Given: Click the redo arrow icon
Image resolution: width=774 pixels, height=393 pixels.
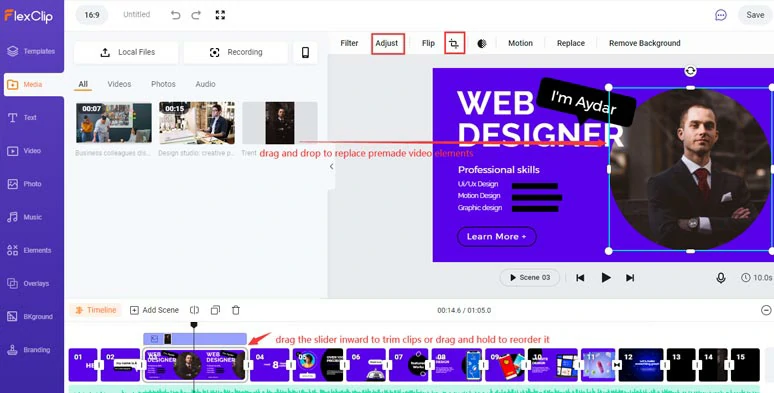Looking at the screenshot, I should pos(196,15).
